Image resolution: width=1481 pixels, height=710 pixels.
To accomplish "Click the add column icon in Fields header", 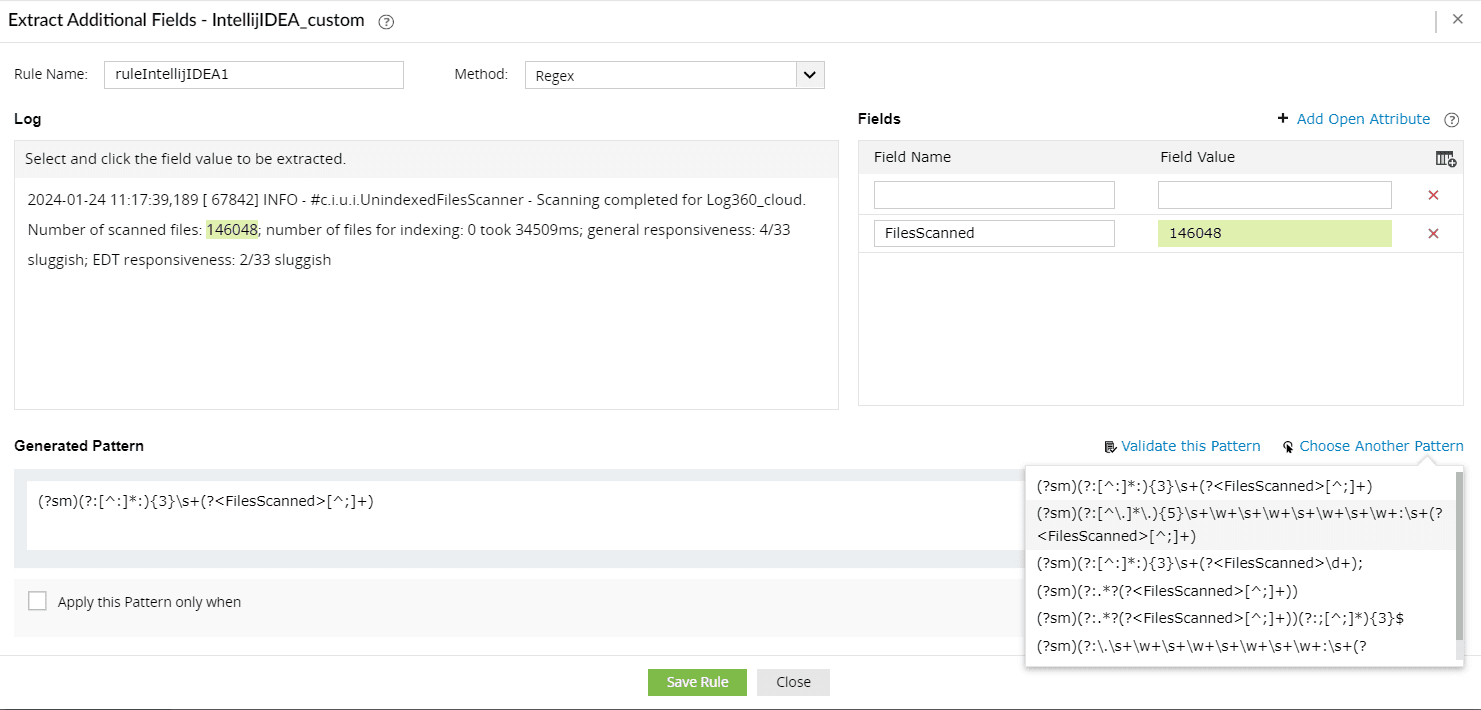I will click(1445, 158).
